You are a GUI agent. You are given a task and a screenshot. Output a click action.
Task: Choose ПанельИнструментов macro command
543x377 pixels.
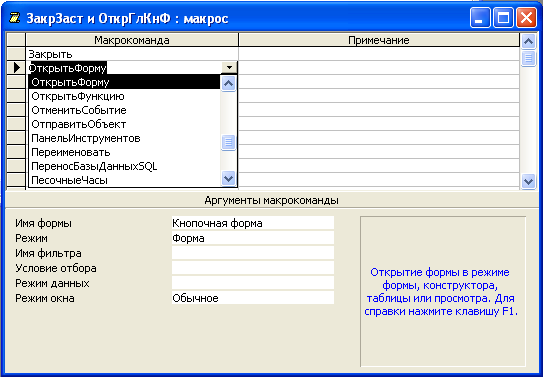124,138
